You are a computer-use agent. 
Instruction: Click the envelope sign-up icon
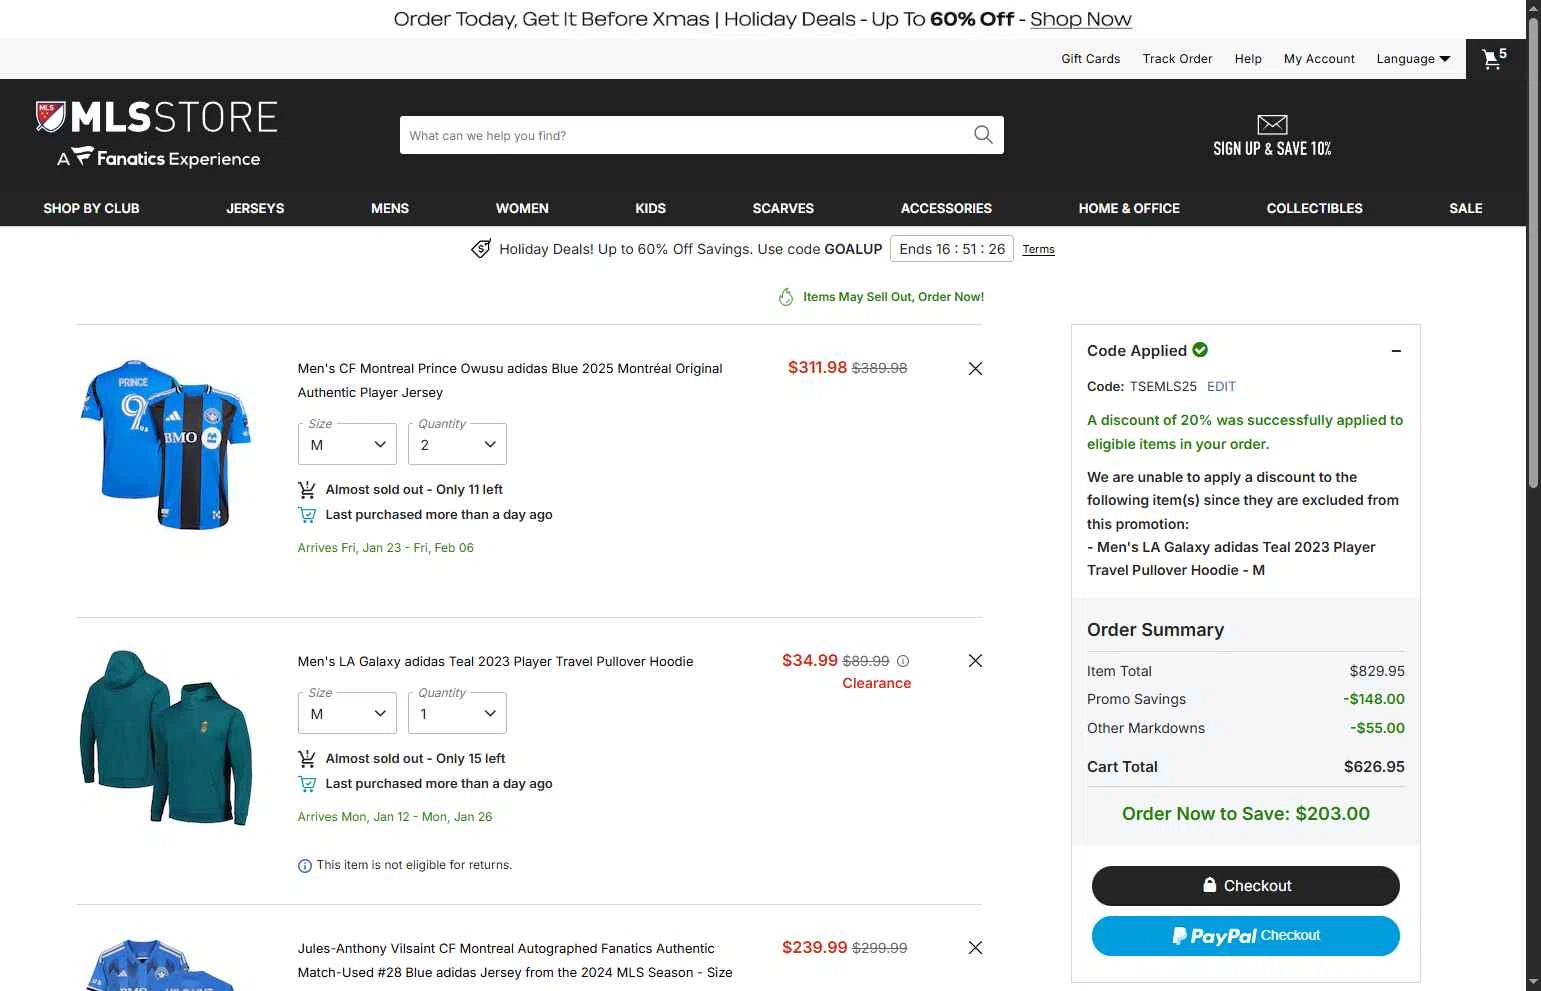pos(1272,124)
